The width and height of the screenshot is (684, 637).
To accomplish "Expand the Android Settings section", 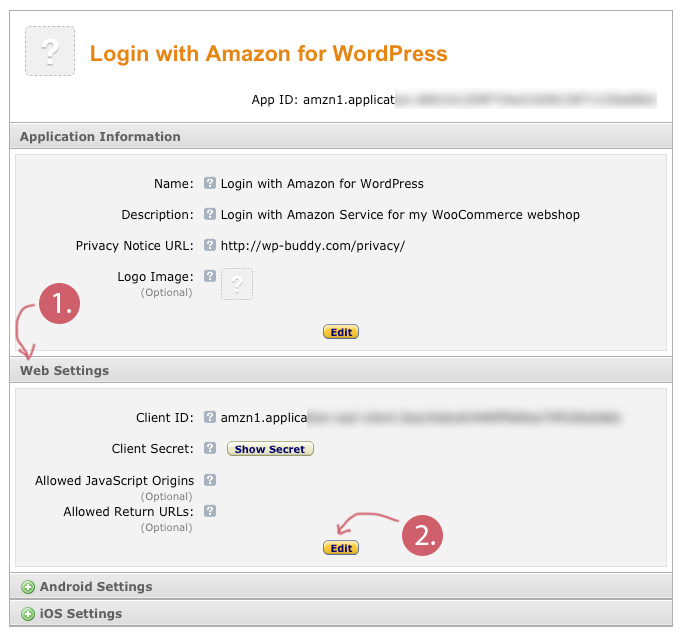I will click(96, 587).
